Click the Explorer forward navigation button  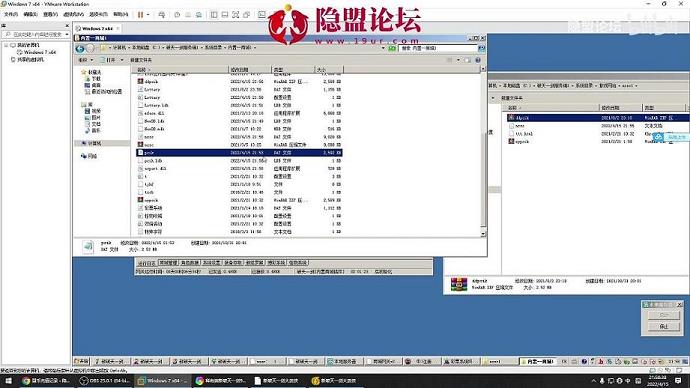tap(90, 48)
